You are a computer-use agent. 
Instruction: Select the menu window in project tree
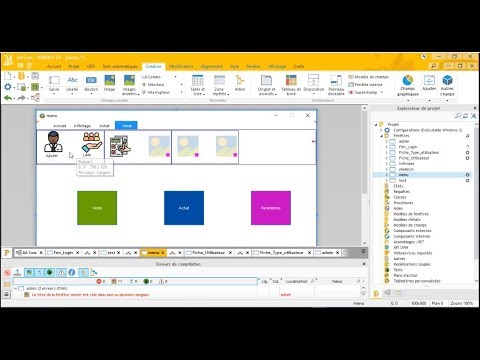[403, 175]
